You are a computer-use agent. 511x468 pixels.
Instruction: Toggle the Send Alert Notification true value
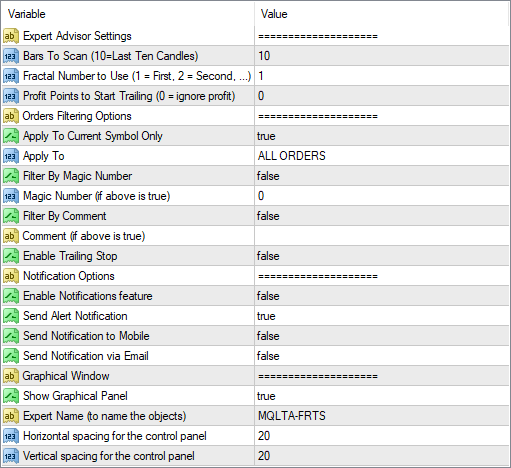(382, 316)
